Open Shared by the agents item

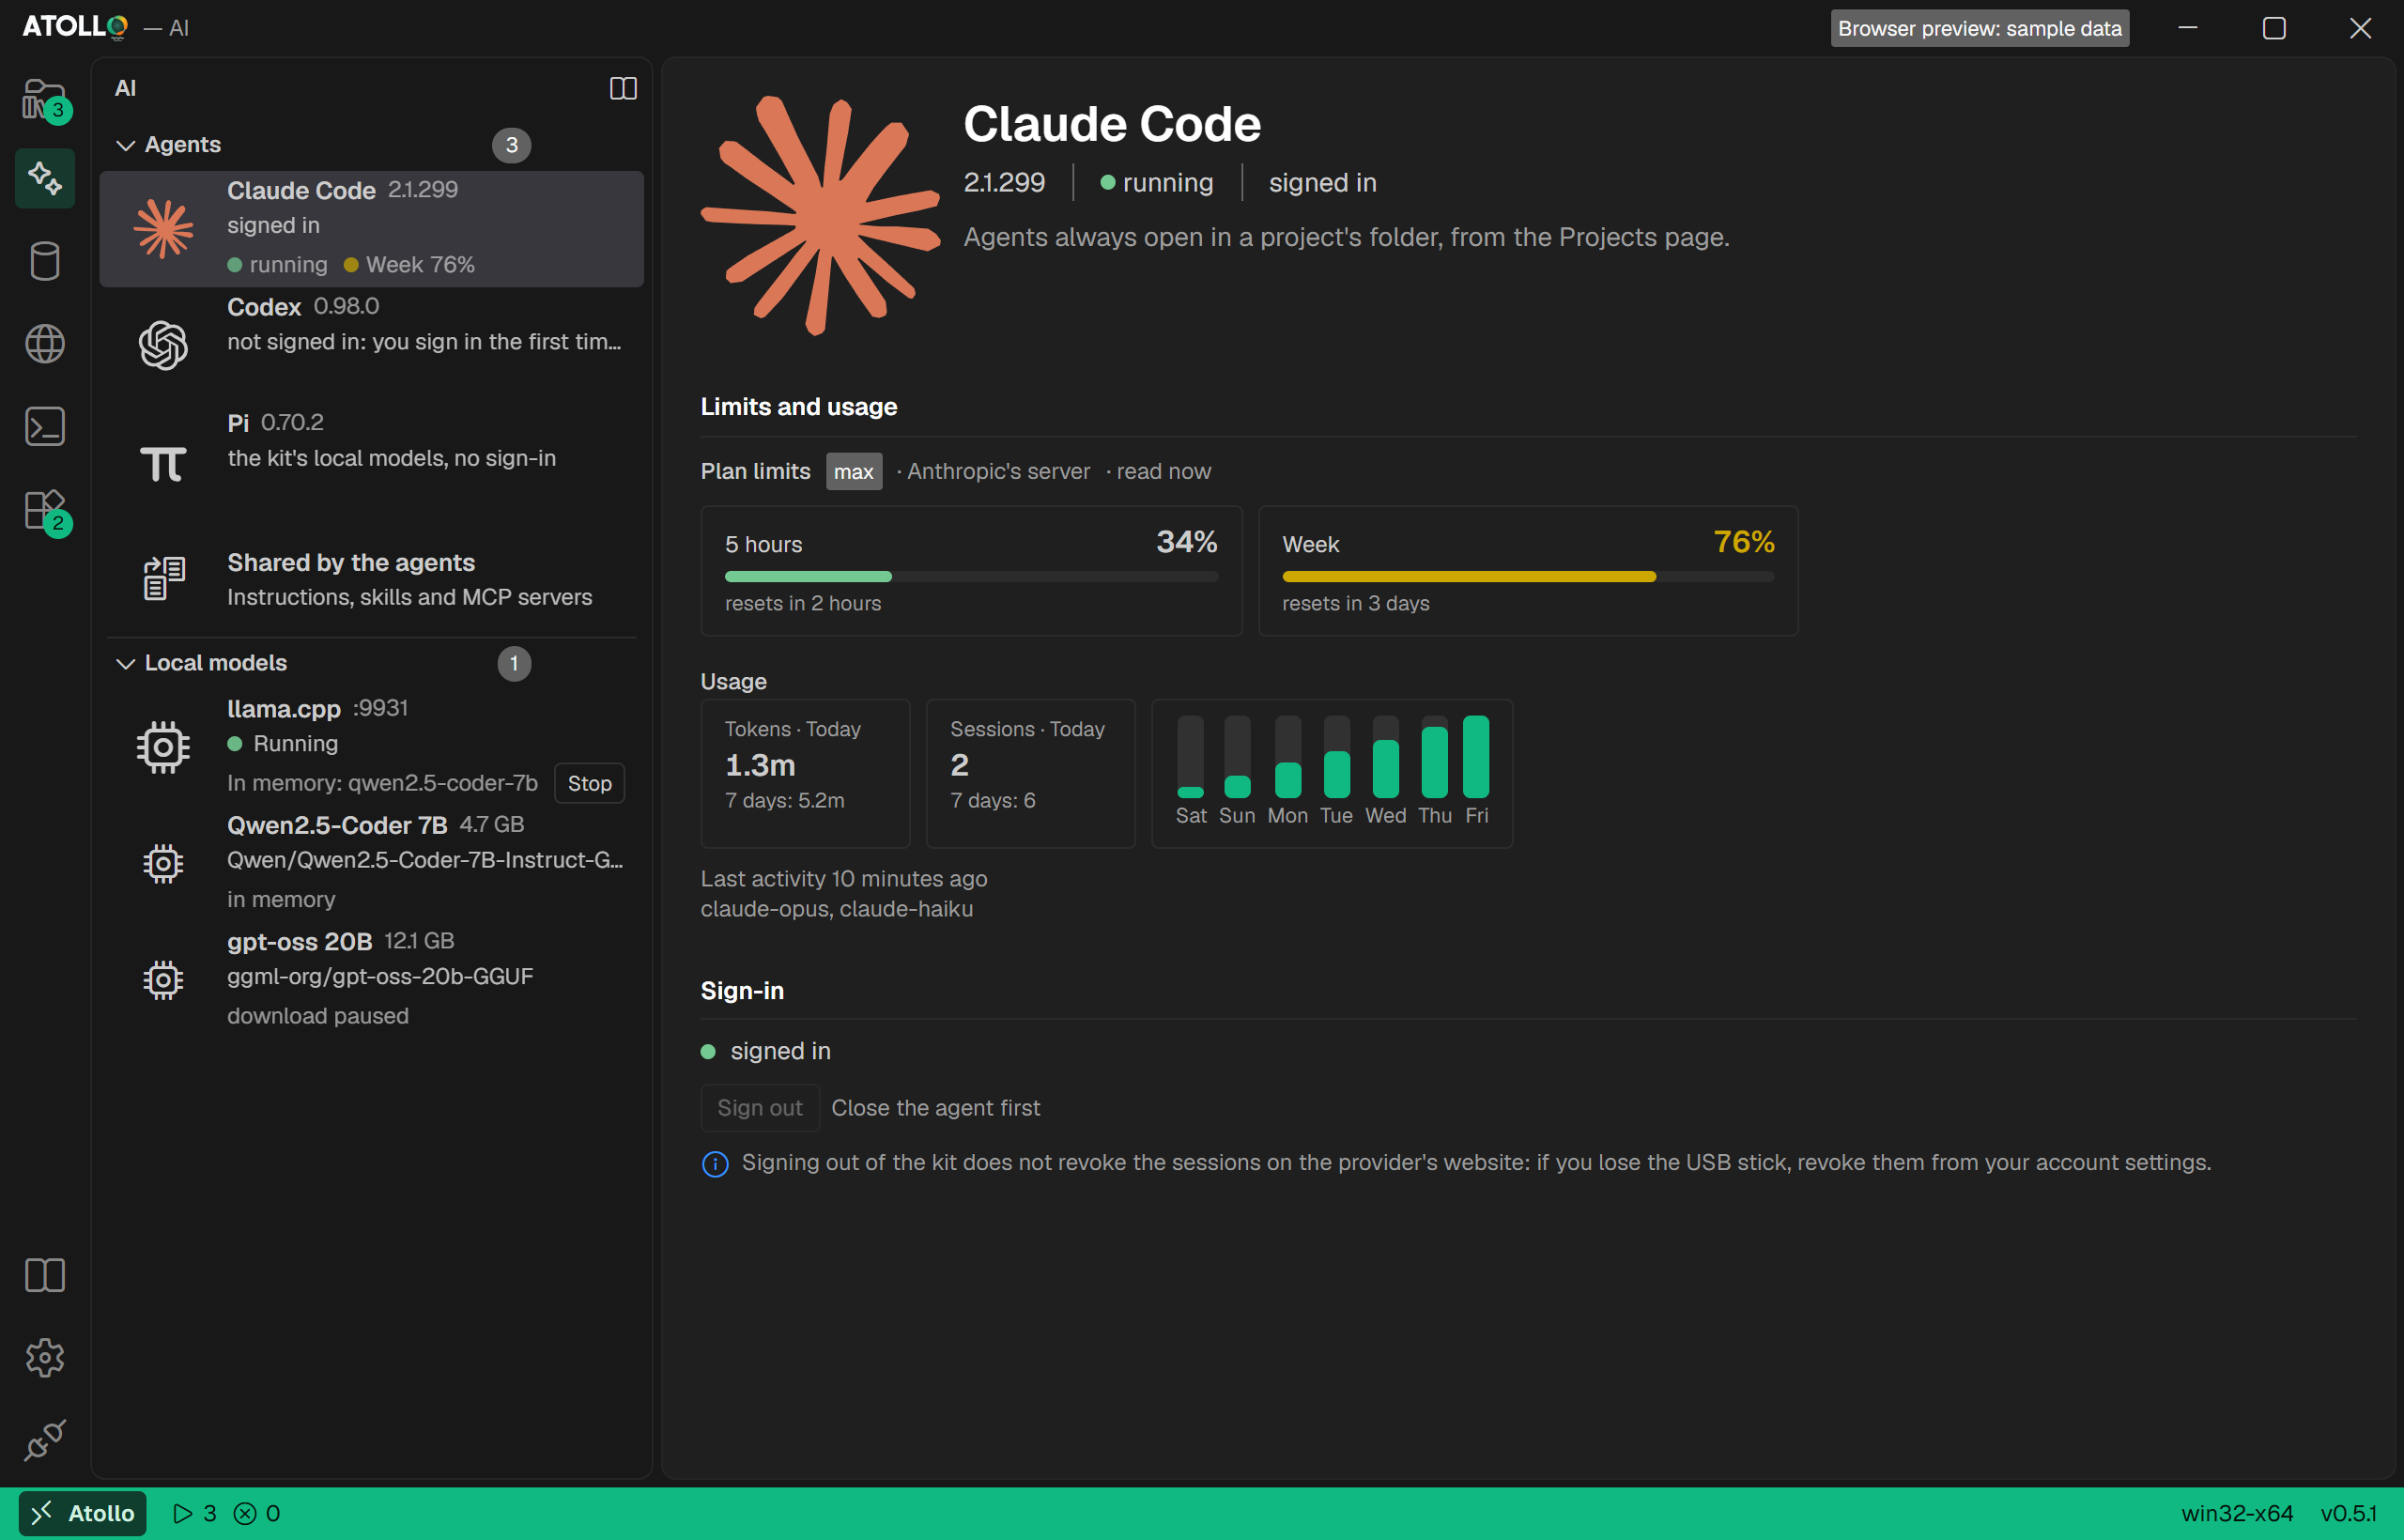(x=372, y=579)
